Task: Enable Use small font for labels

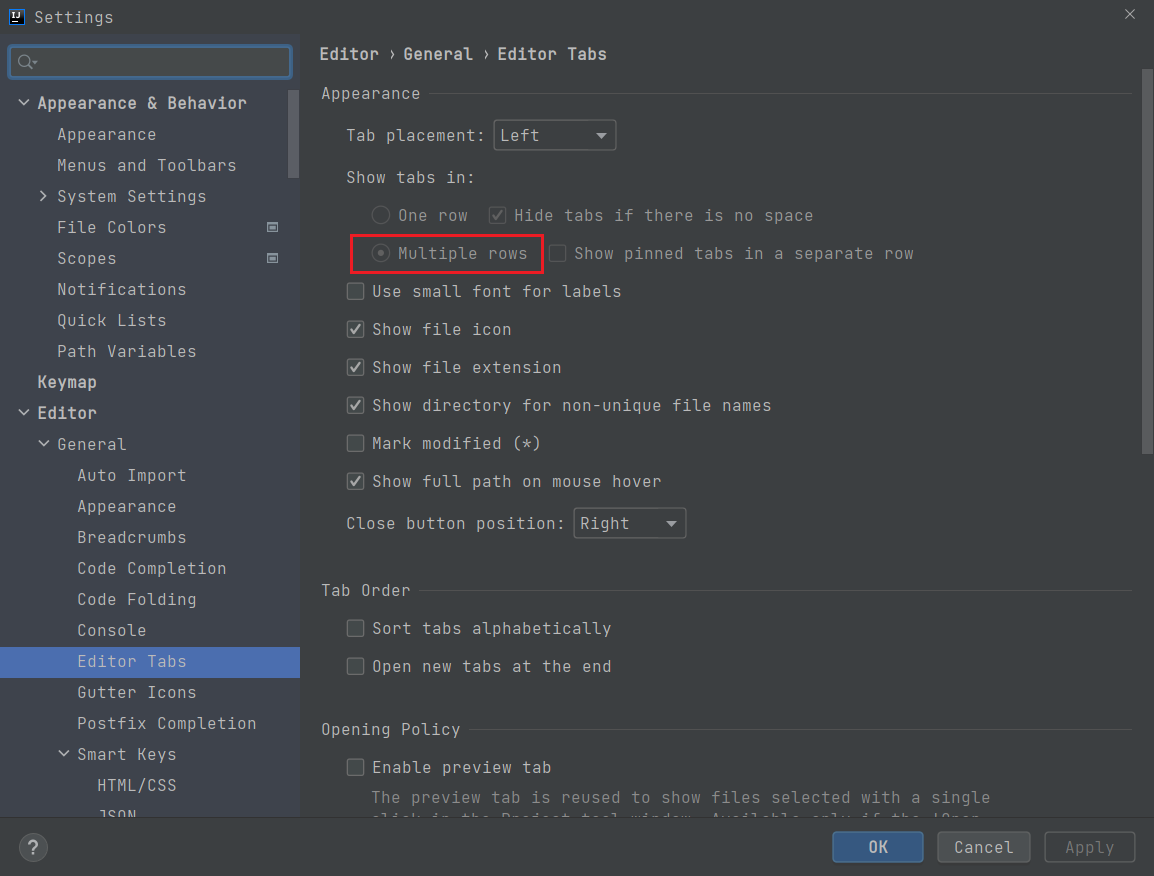Action: pos(355,291)
